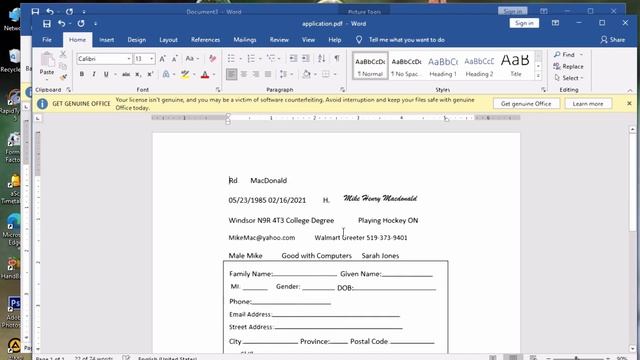Apply the No Spacing style
Viewport: 640px width, 360px height.
click(406, 66)
